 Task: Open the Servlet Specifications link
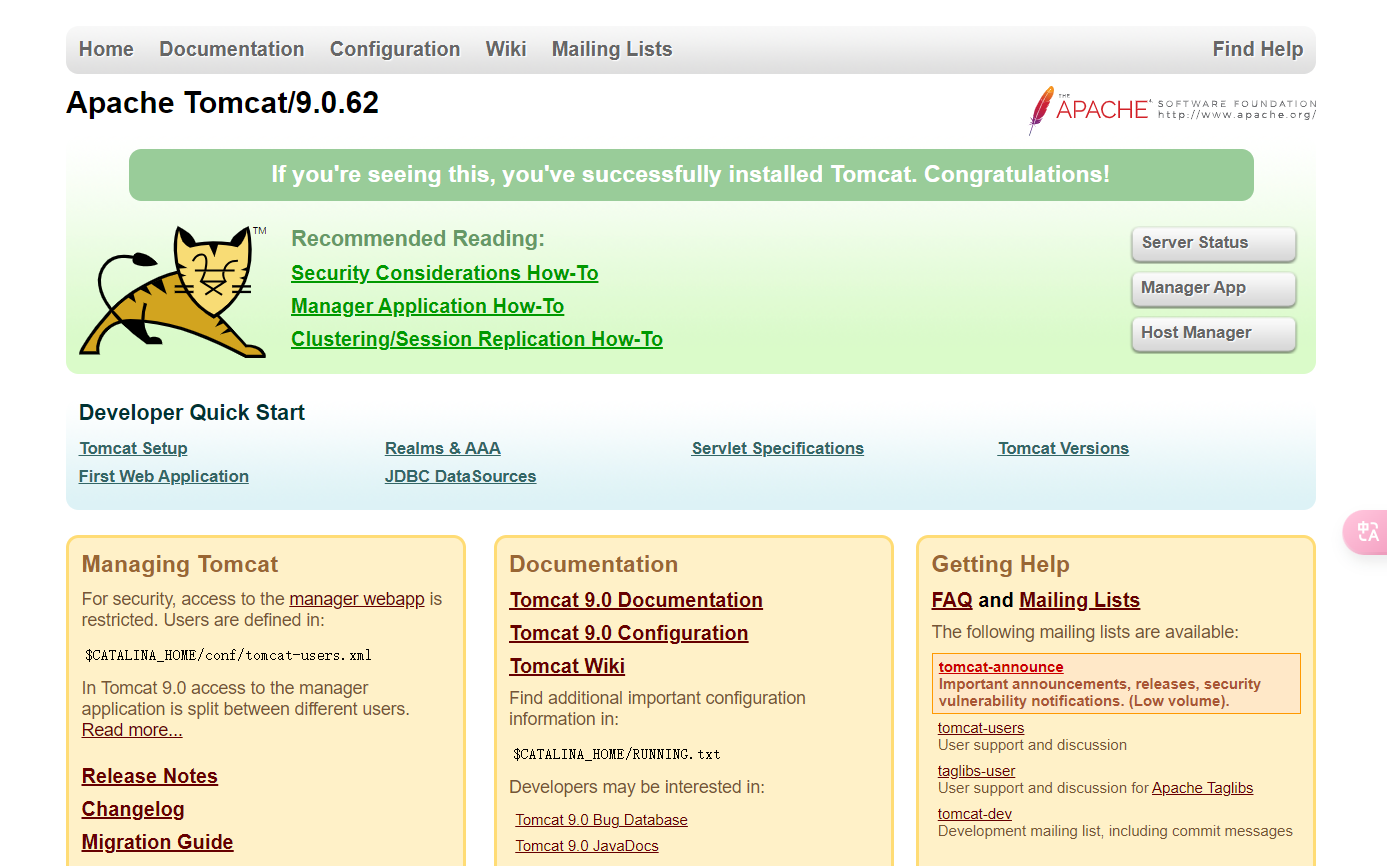pos(778,448)
